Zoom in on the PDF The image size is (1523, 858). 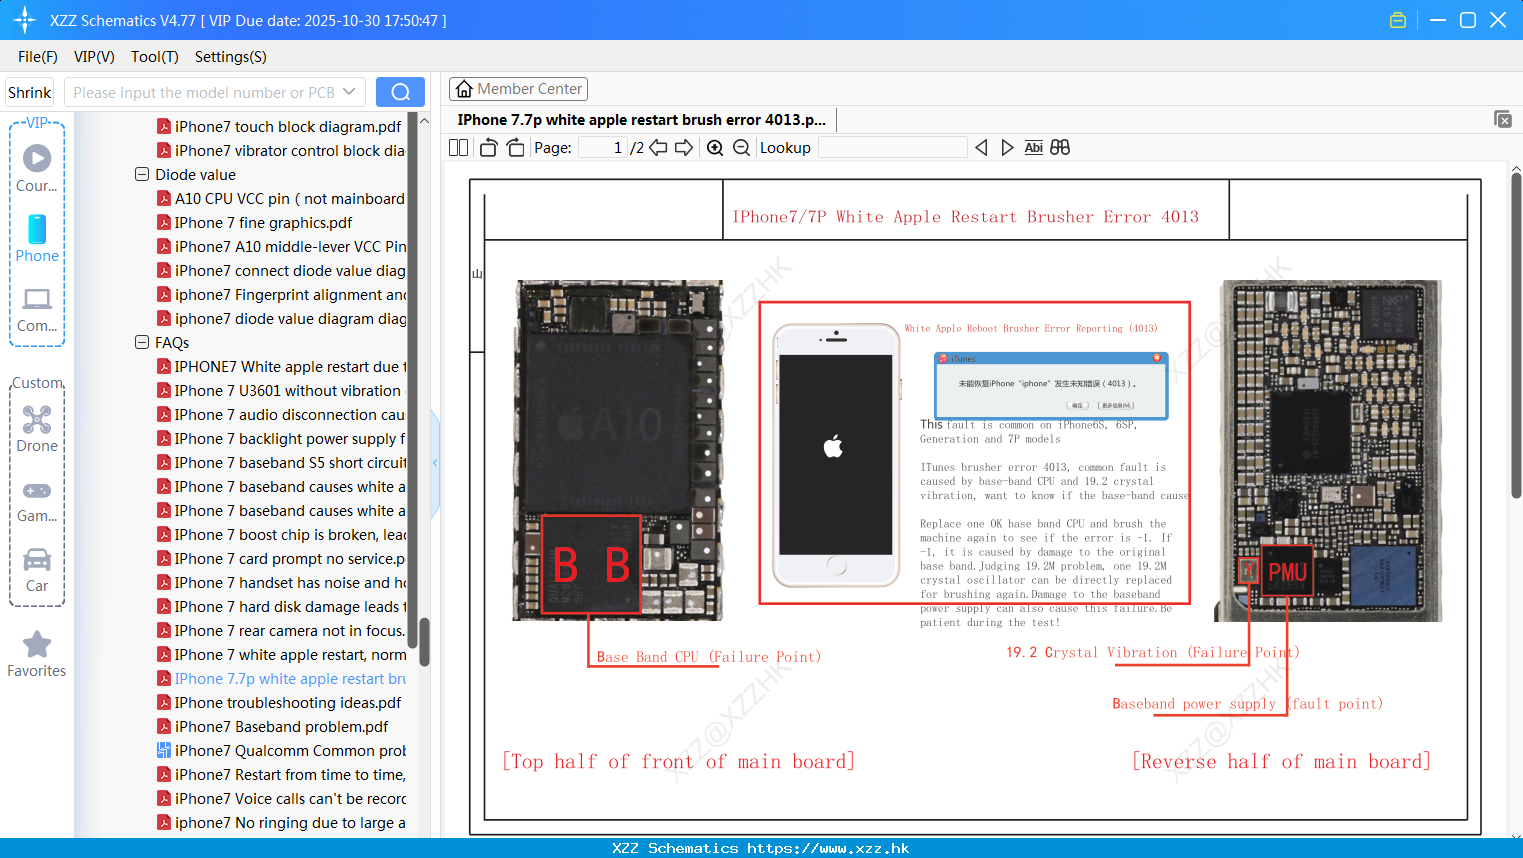[715, 148]
